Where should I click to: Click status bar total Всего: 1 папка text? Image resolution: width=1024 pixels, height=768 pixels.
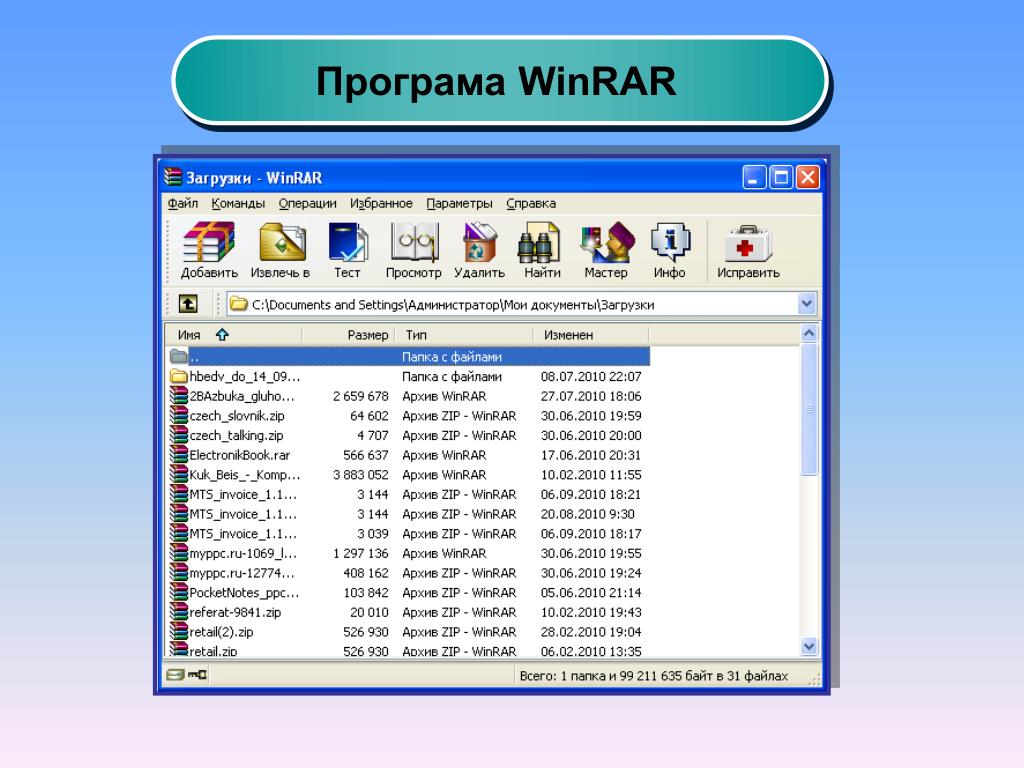click(x=654, y=676)
